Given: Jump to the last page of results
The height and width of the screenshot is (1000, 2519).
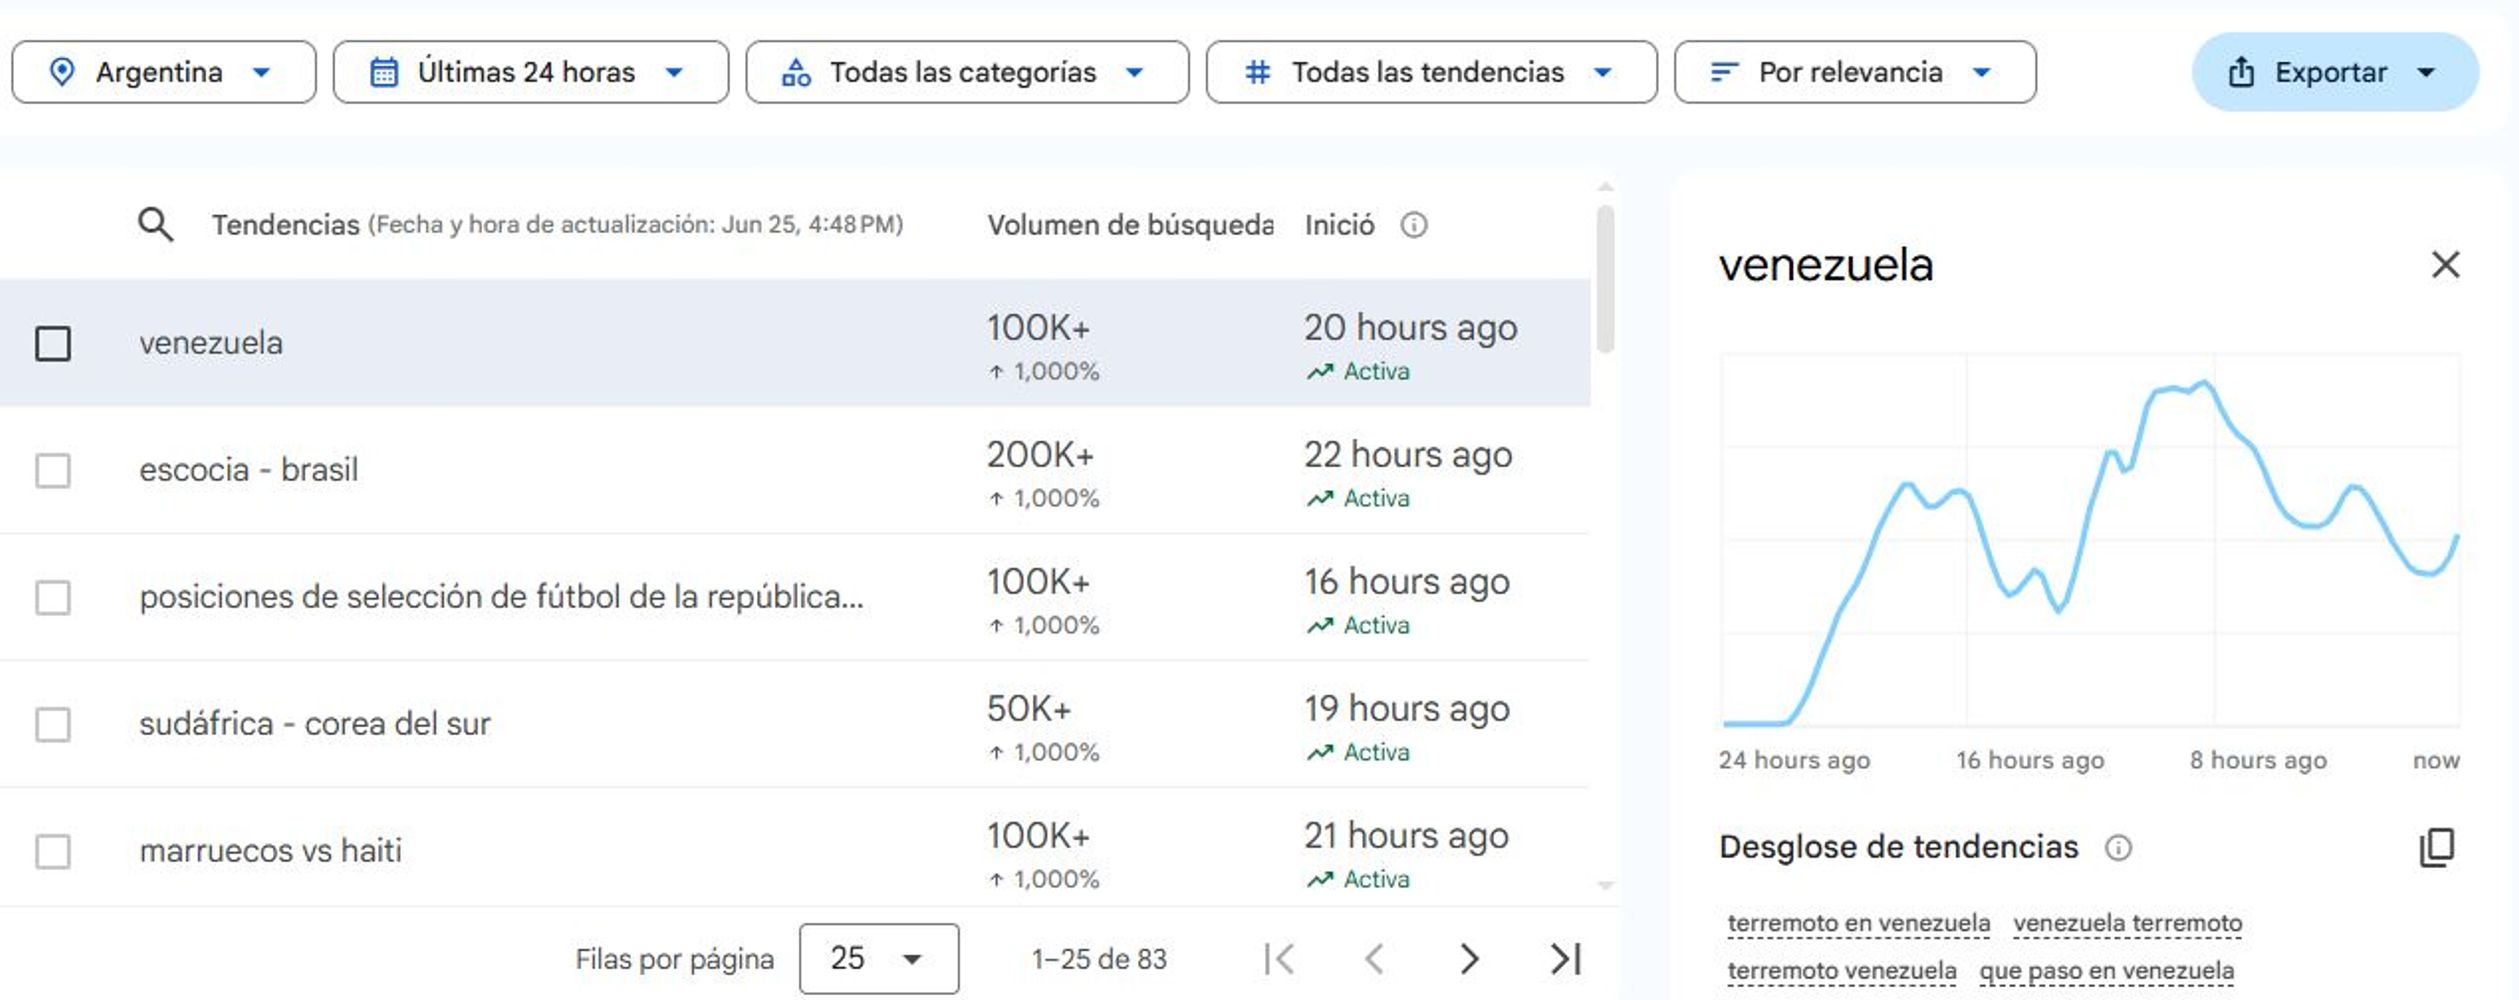Looking at the screenshot, I should pyautogui.click(x=1565, y=958).
